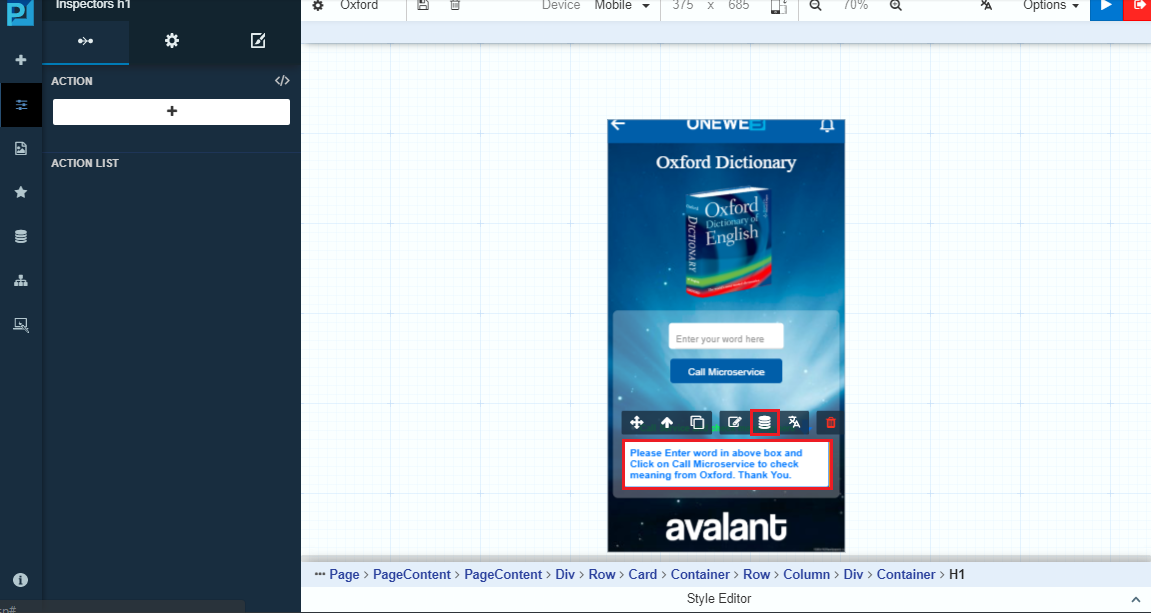This screenshot has height=613, width=1151.
Task: Open data binding icon in element toolbar
Action: pyautogui.click(x=764, y=422)
